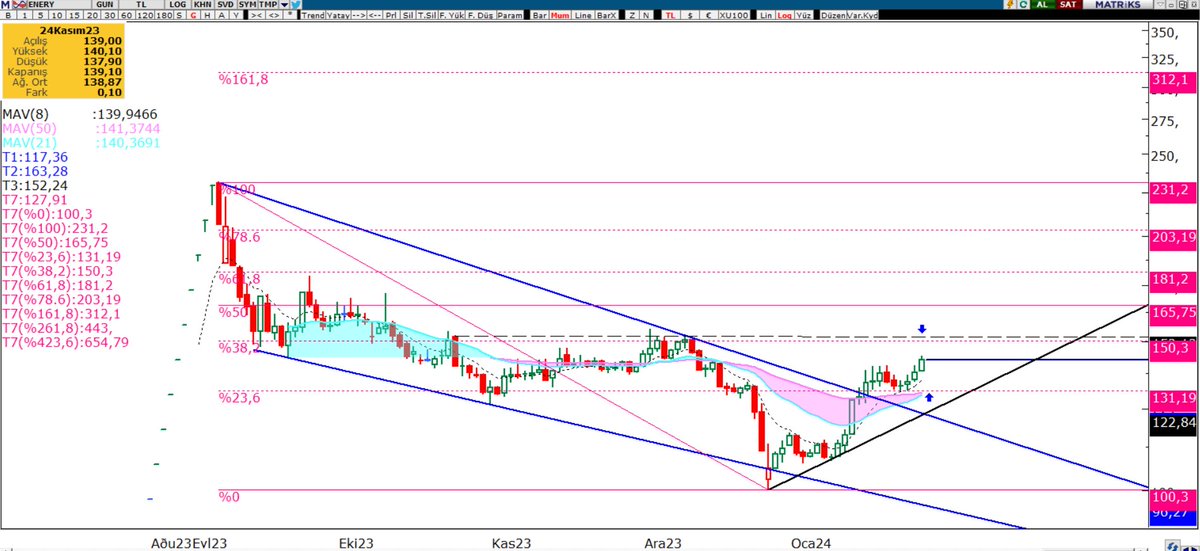Select the 60-minute period button
Viewport: 1200px width, 551px height.
[127, 16]
